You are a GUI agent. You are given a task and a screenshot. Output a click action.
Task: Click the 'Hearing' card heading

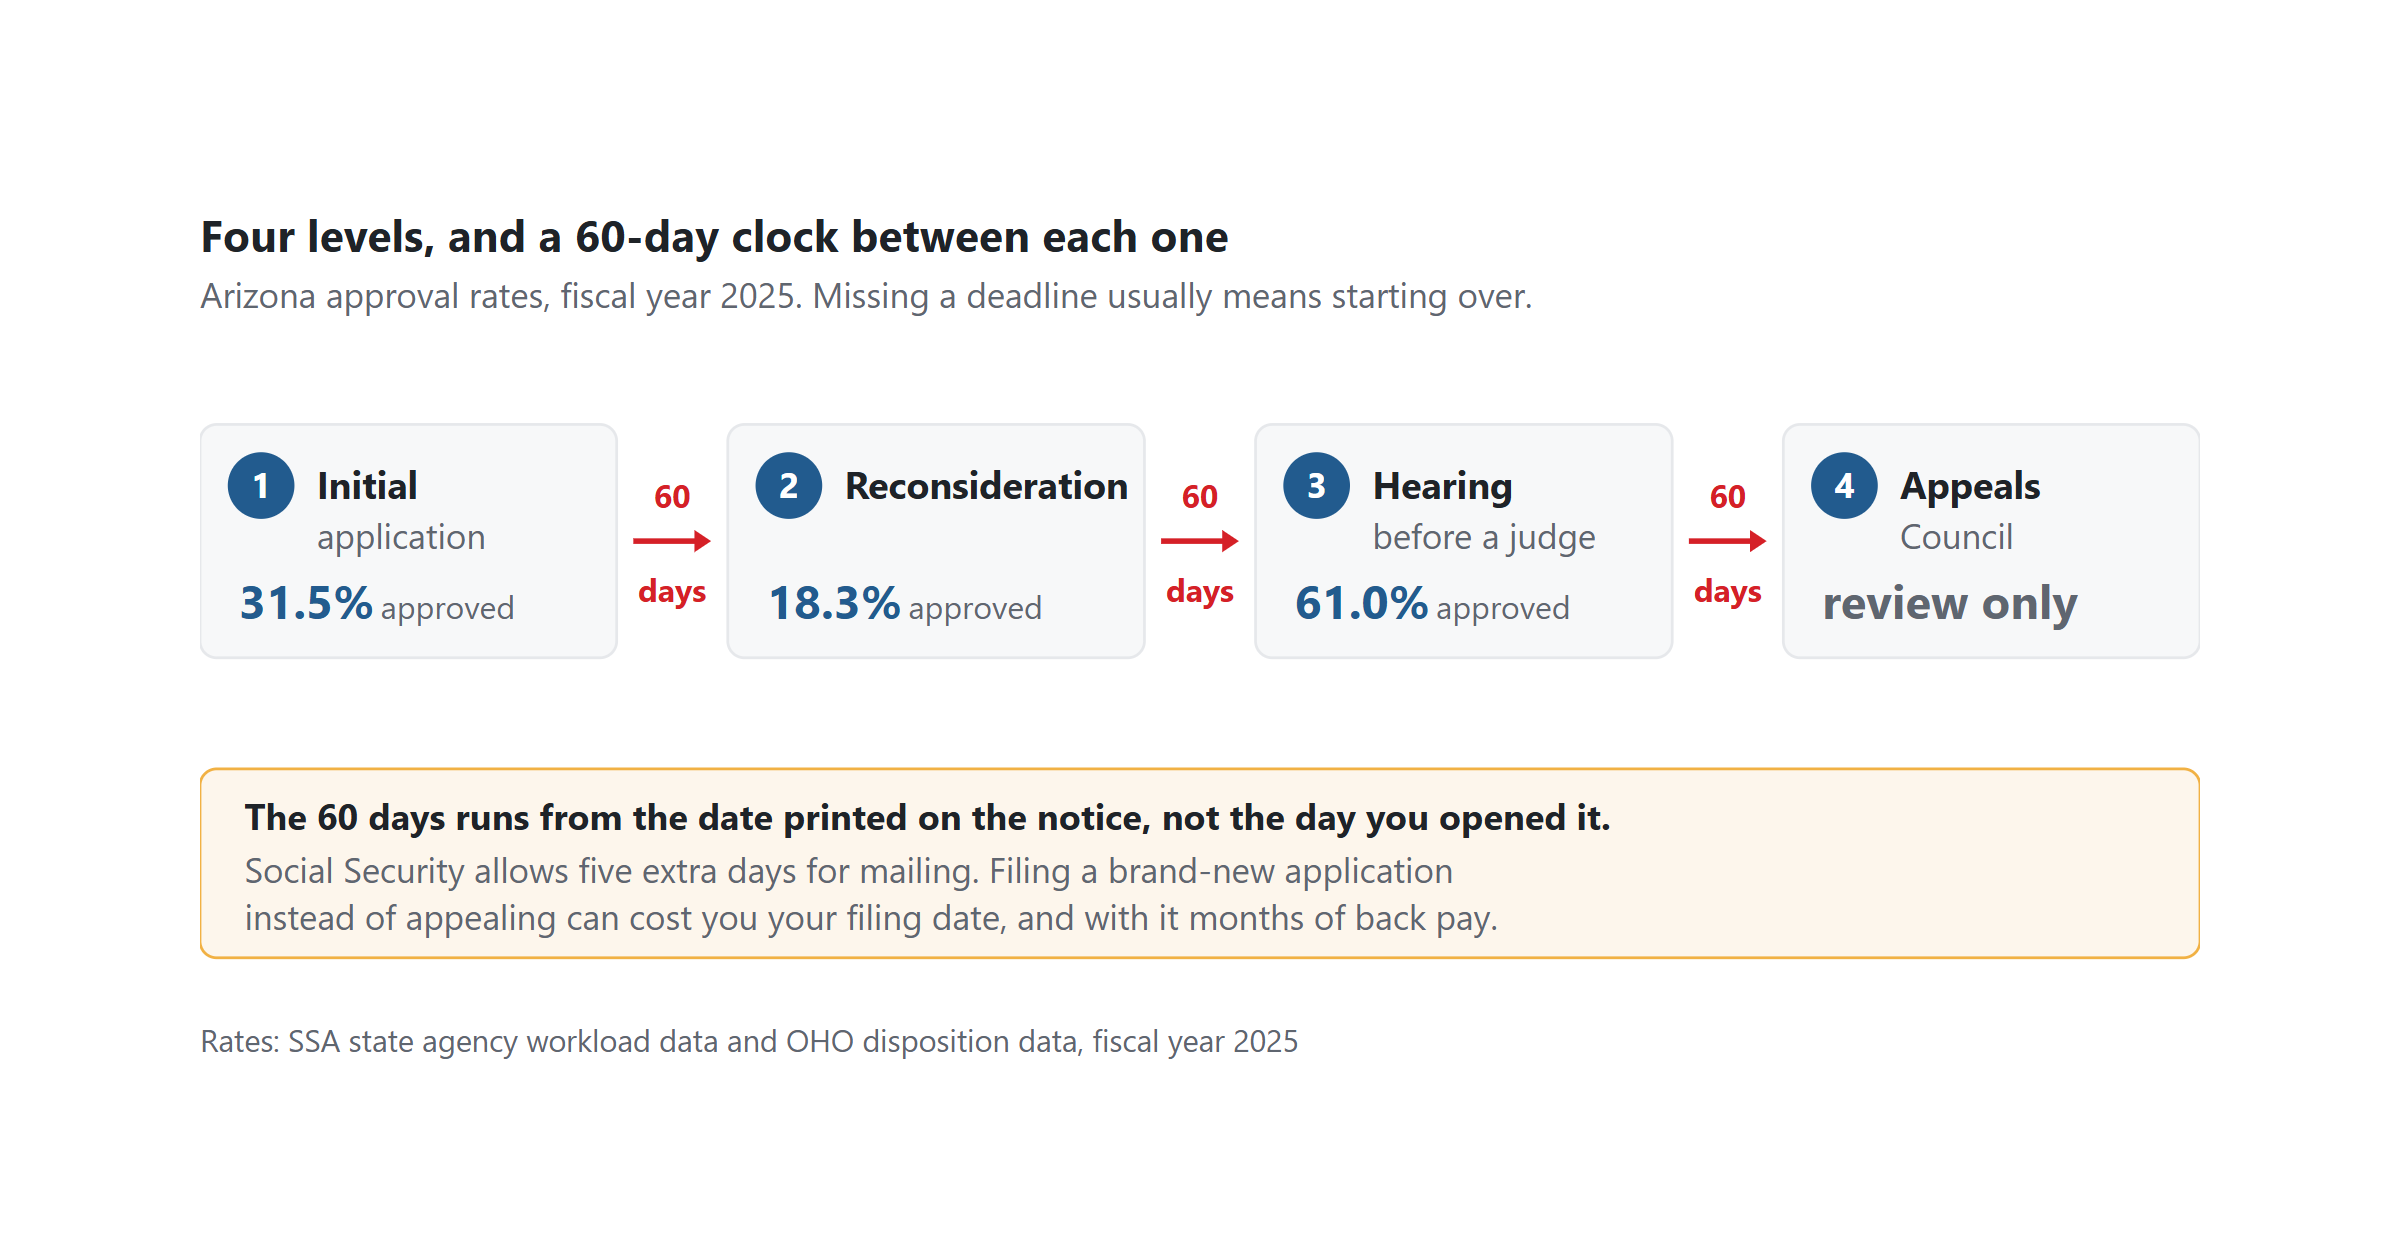pos(1443,487)
